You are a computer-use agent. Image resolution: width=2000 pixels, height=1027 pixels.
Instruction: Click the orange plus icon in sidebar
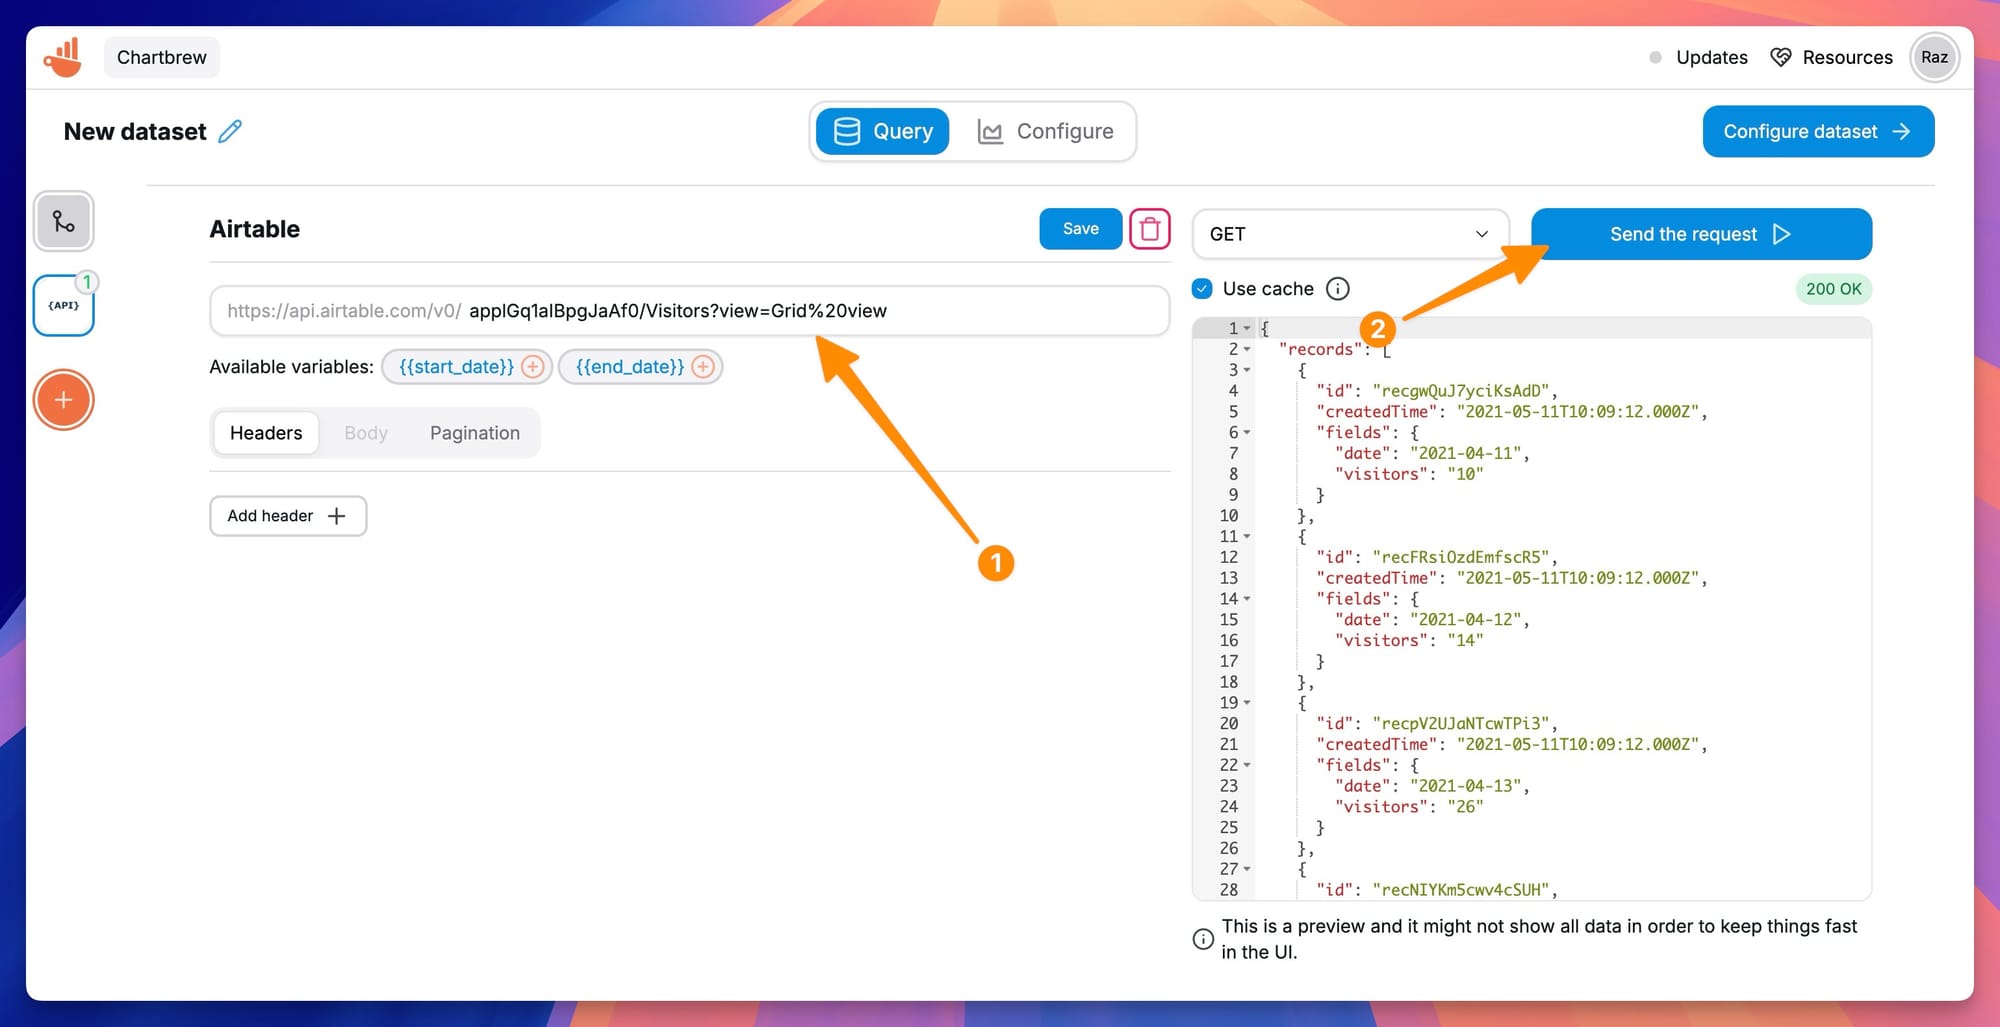point(63,399)
